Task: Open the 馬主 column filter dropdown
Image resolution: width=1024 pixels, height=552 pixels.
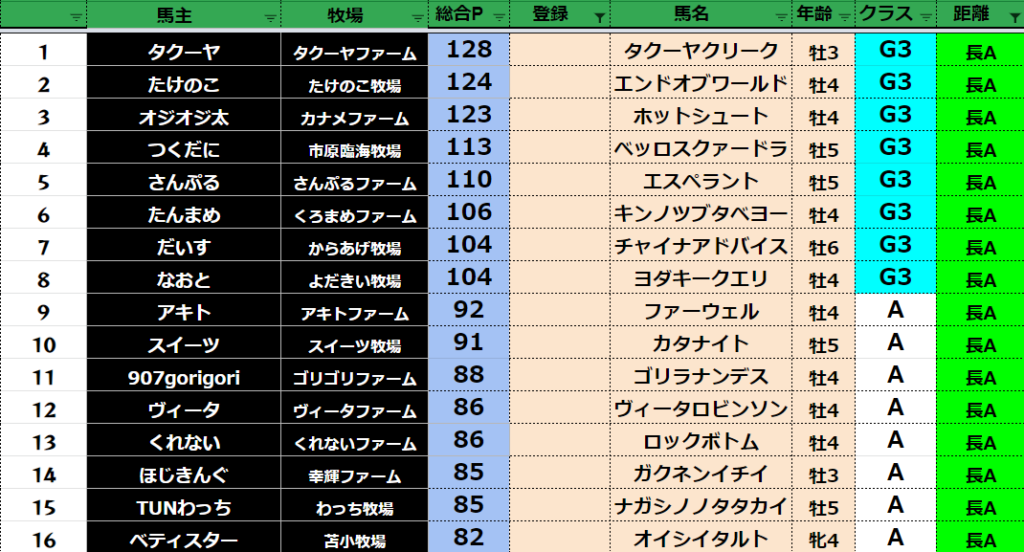Action: [269, 16]
